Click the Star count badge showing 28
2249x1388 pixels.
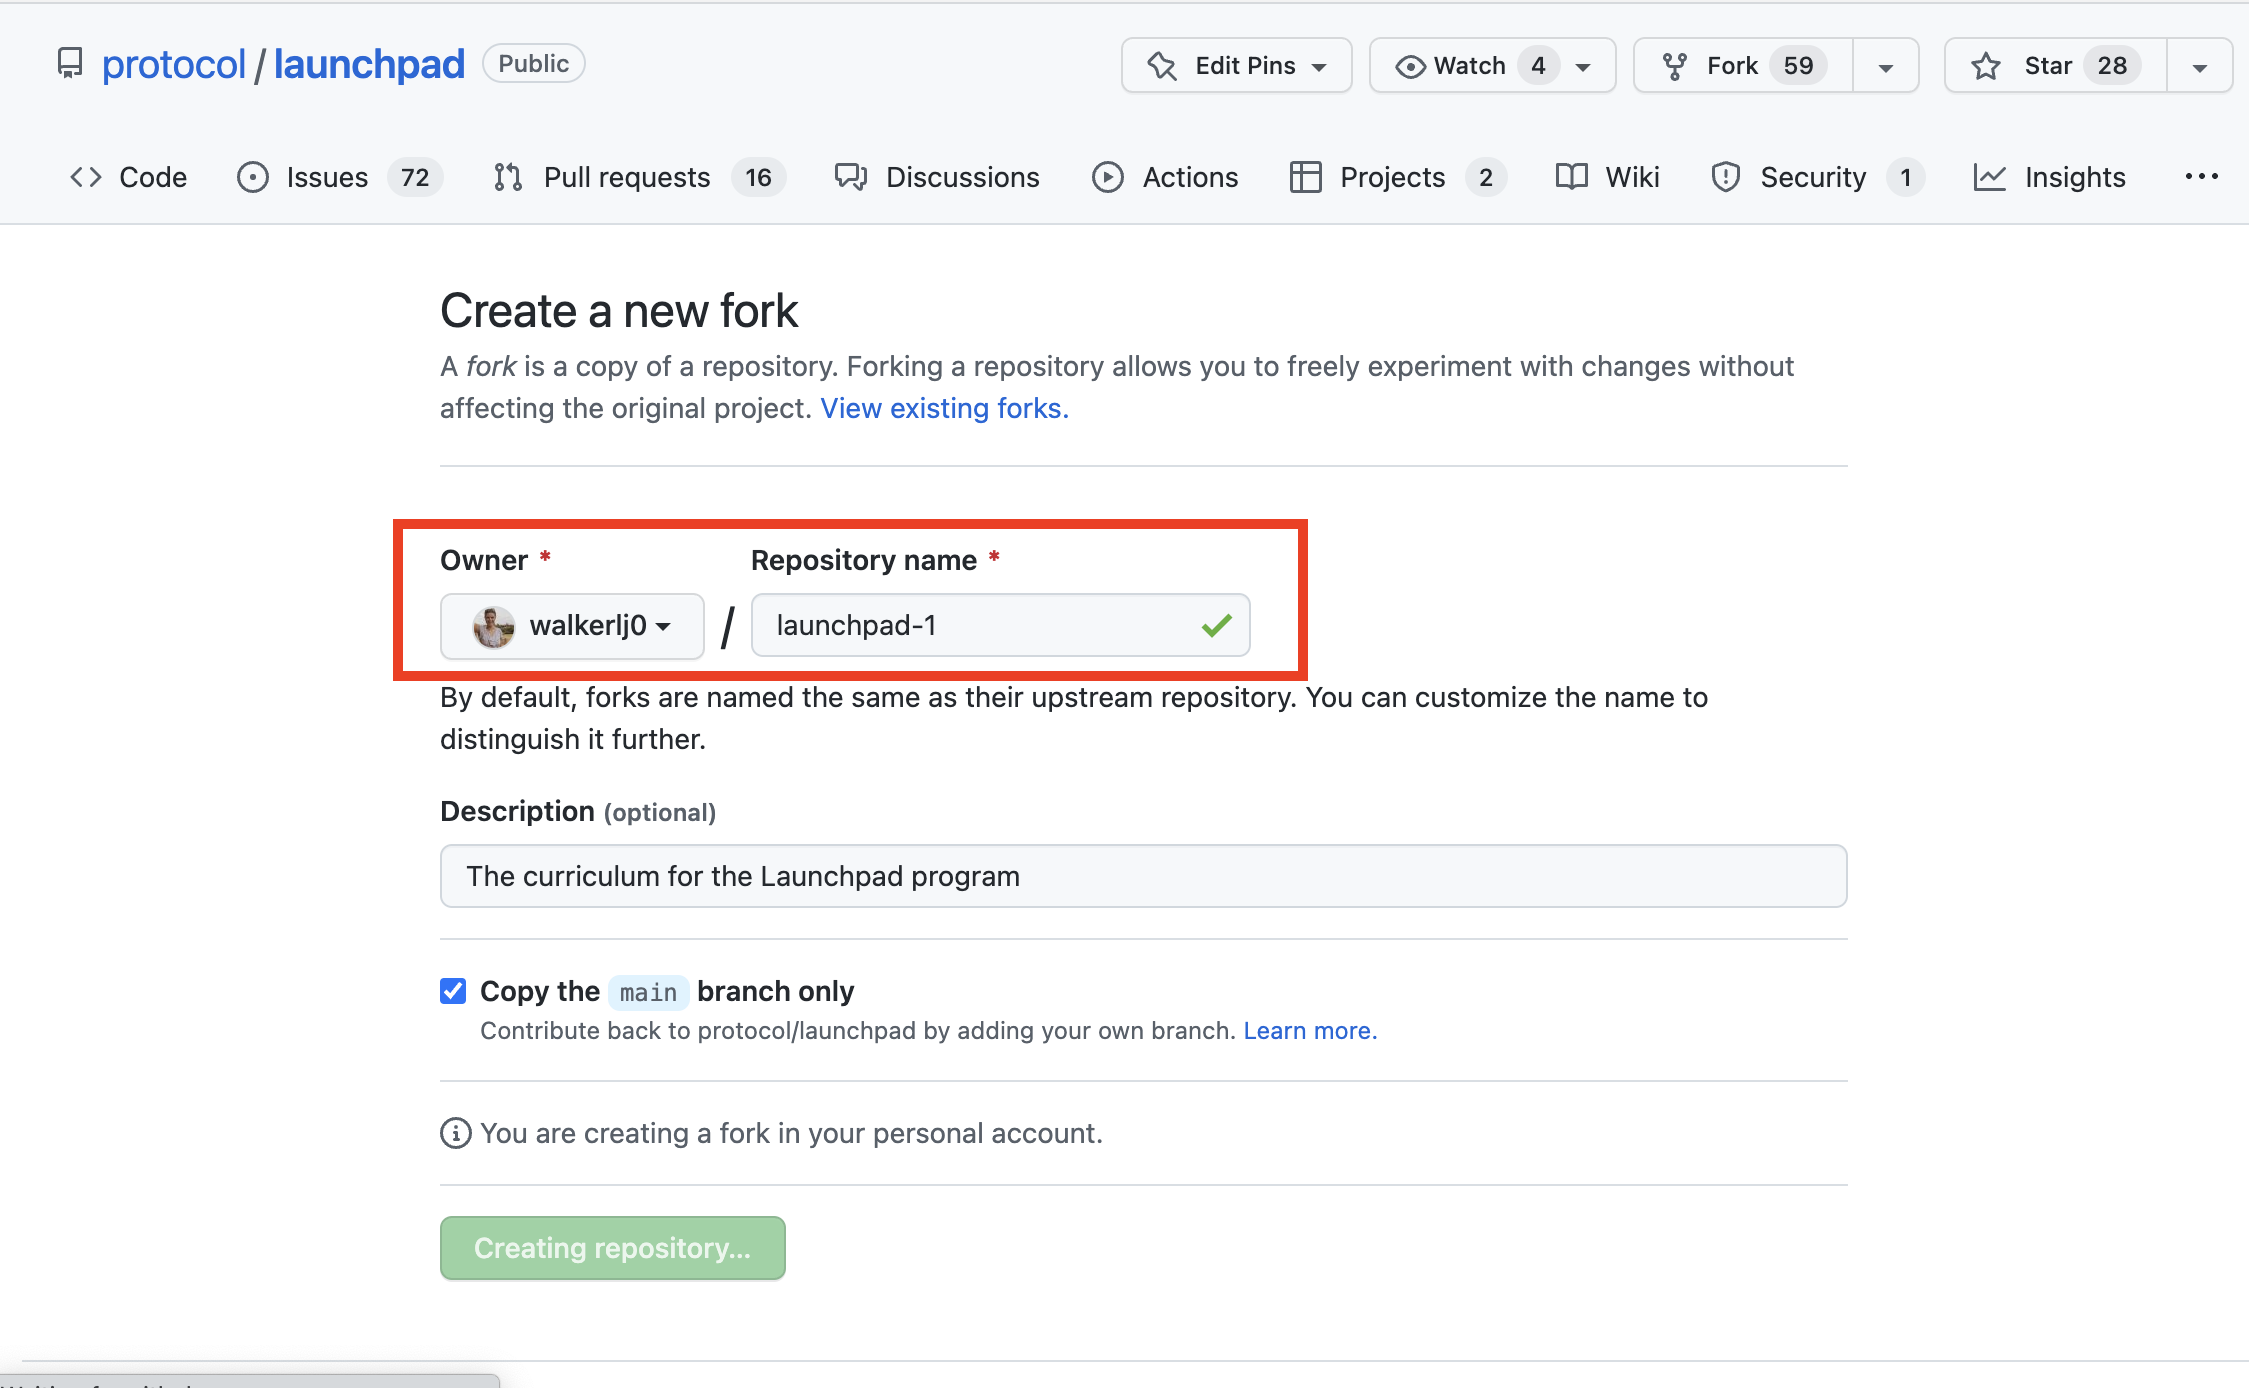[x=2112, y=66]
